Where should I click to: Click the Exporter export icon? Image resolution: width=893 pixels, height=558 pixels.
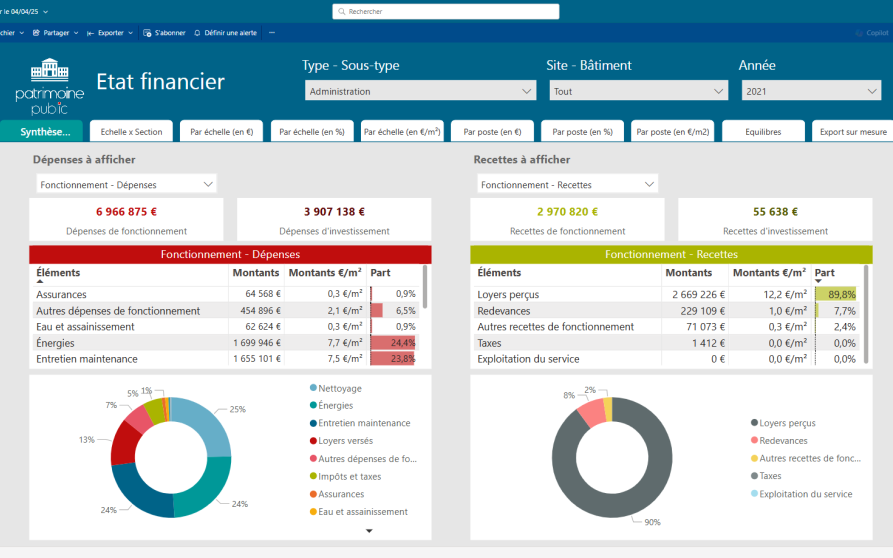(x=91, y=33)
